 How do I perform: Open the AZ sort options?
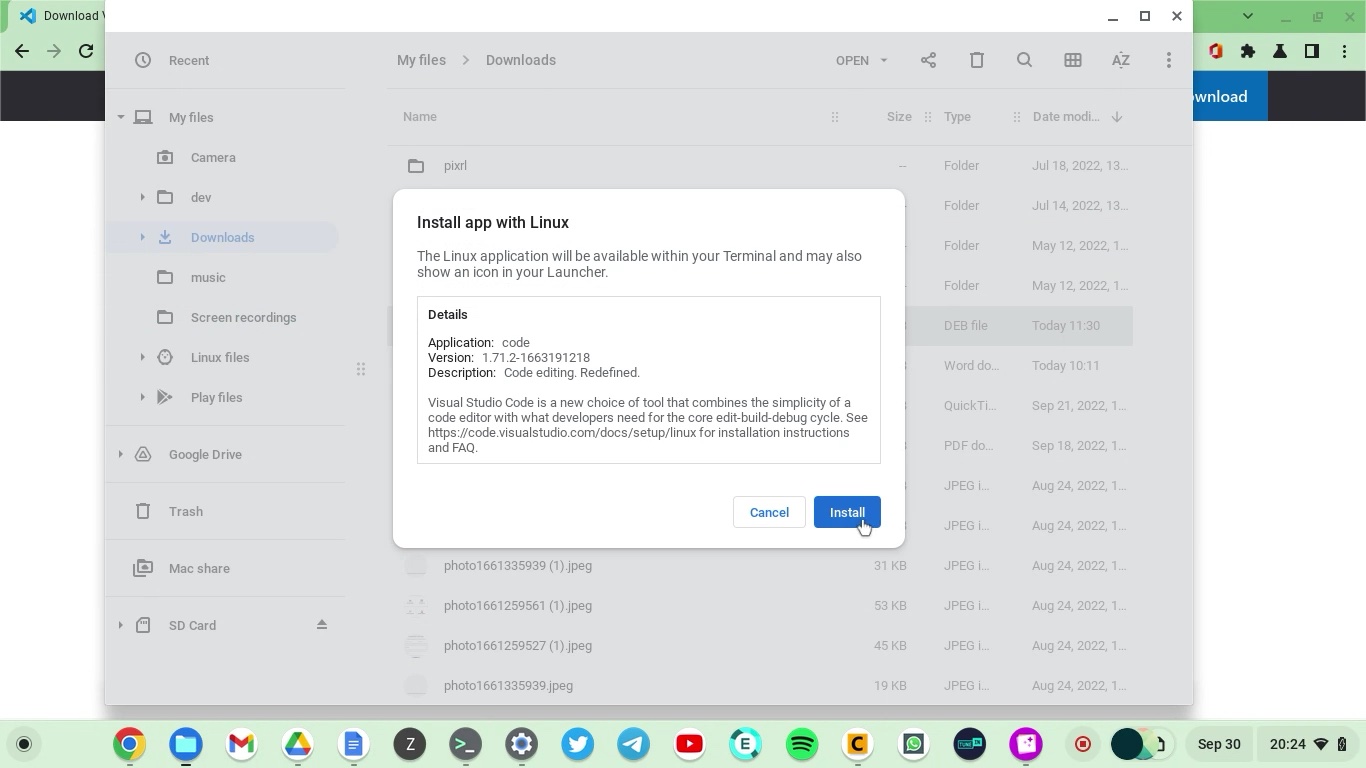point(1121,60)
